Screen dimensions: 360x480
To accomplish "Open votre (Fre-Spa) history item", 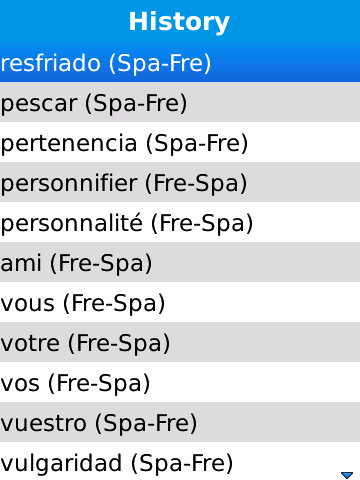I will (x=180, y=342).
